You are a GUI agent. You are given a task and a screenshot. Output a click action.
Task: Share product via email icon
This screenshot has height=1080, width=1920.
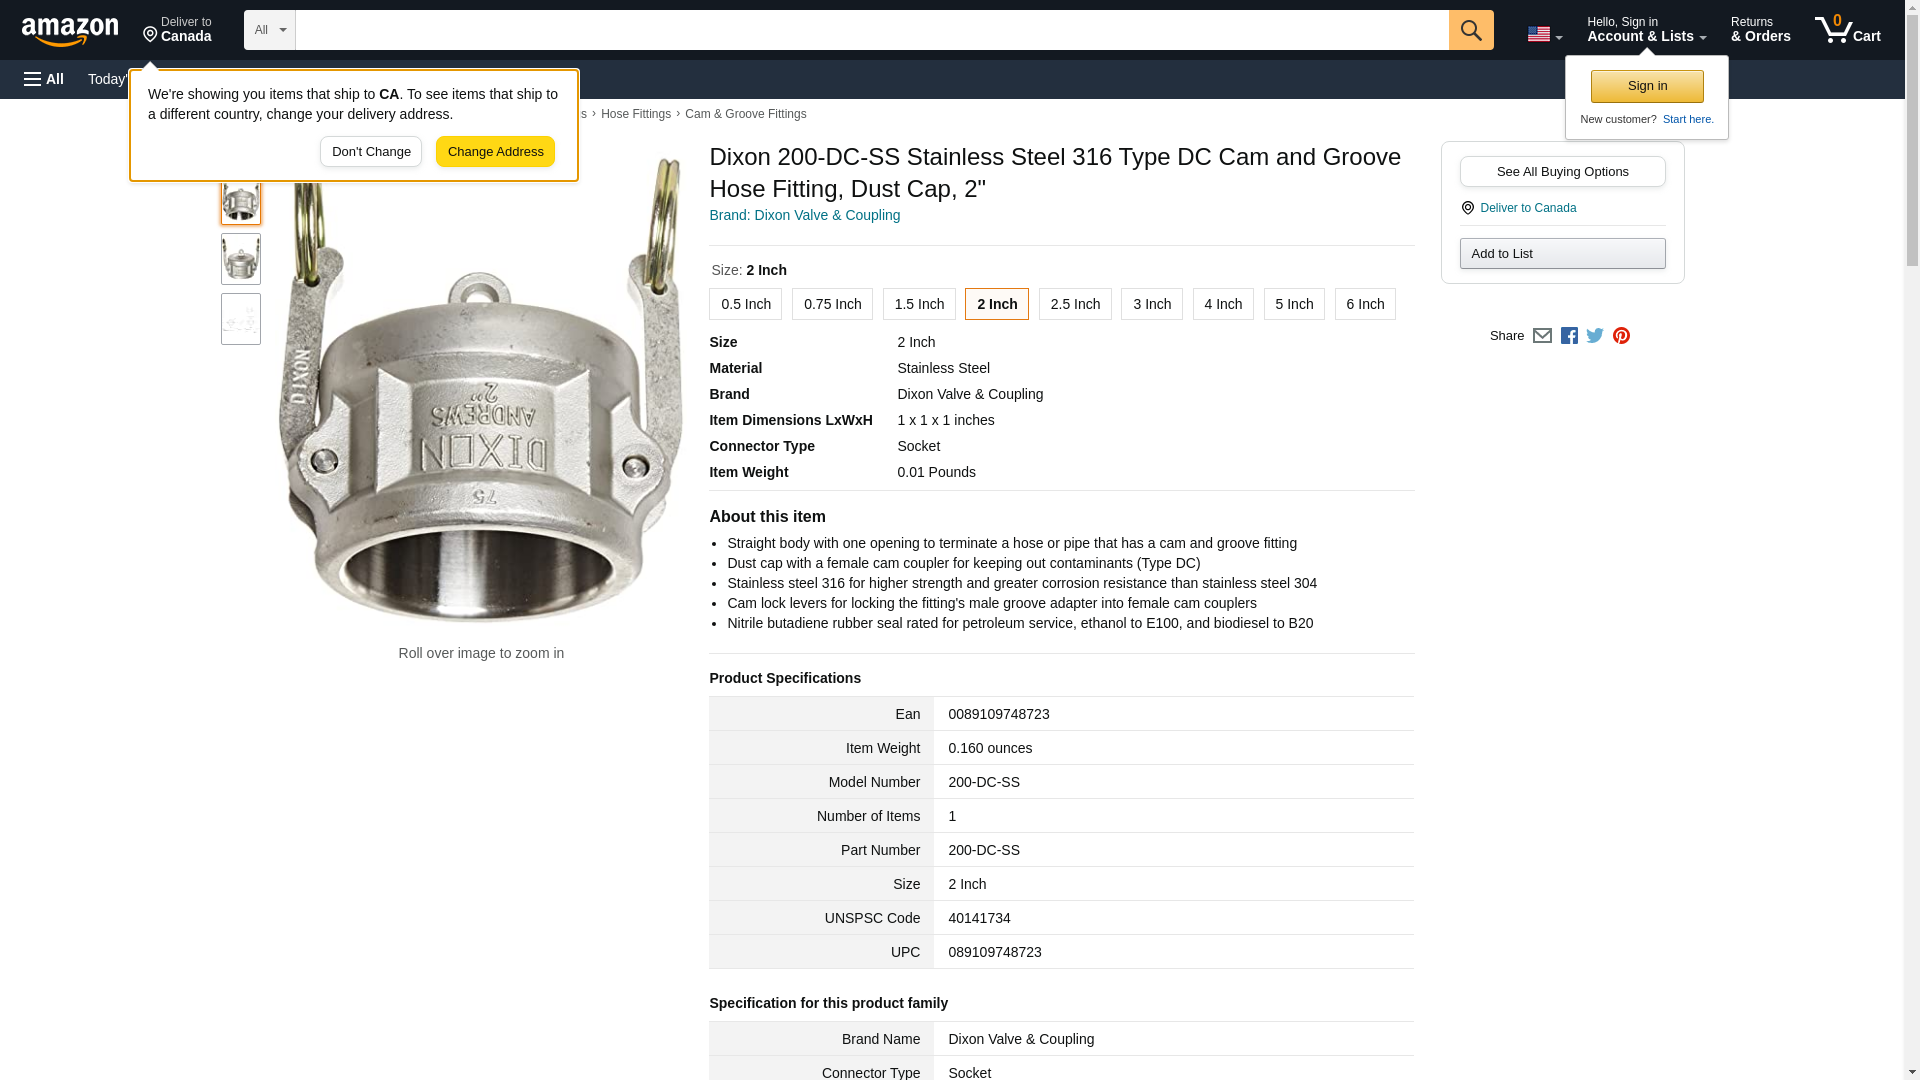(1542, 336)
